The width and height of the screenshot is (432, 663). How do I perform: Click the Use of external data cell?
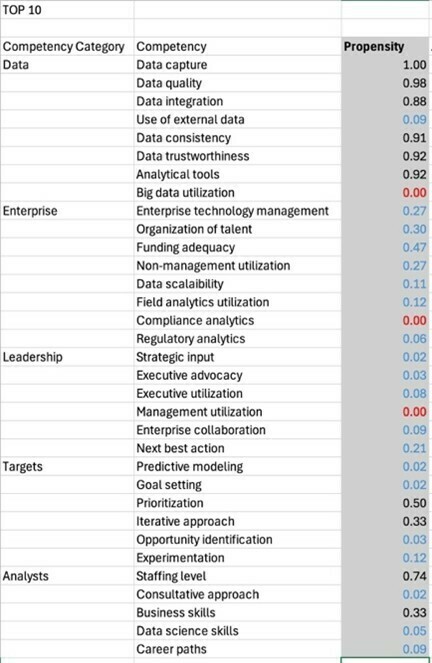[238, 120]
